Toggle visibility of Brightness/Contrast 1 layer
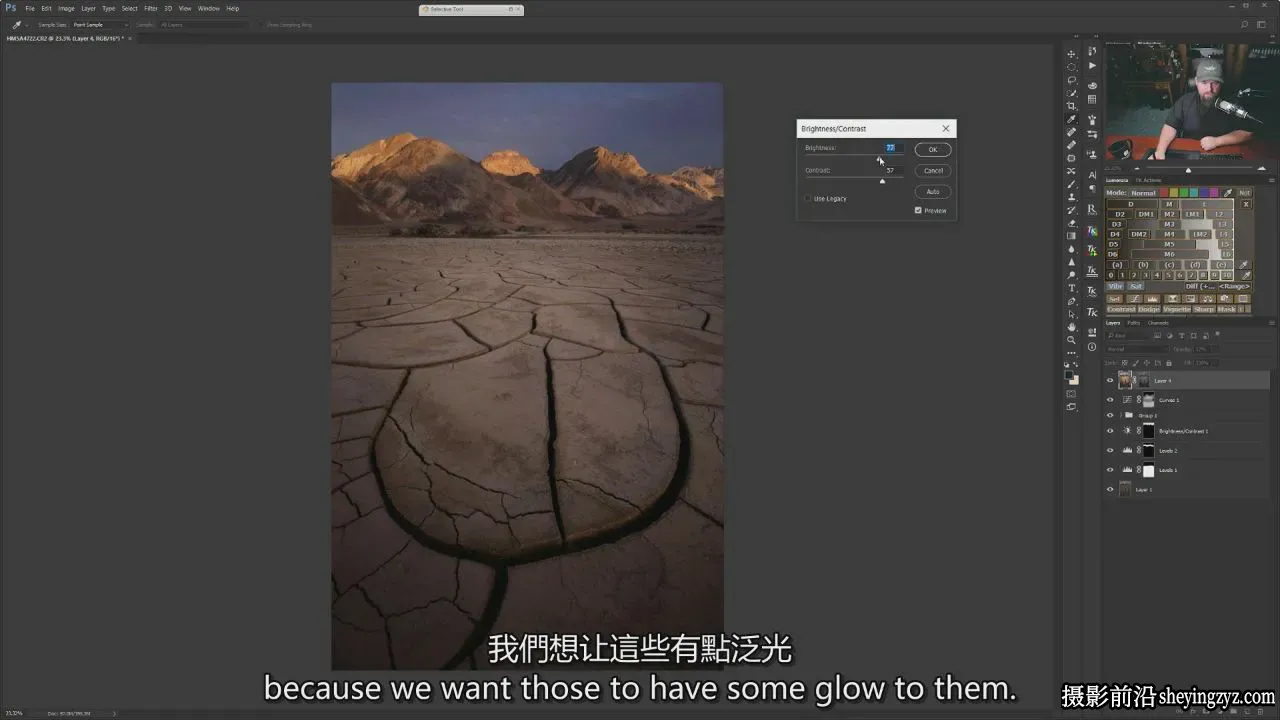Screen dimensions: 1280x720 point(1110,431)
